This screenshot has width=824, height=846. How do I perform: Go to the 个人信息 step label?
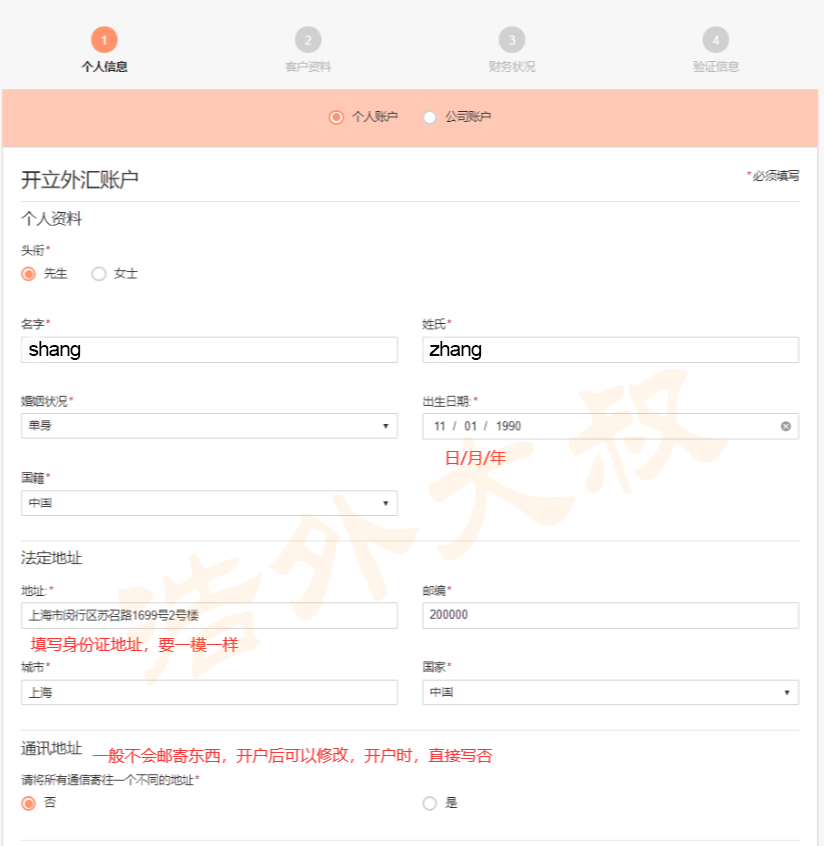coord(105,67)
